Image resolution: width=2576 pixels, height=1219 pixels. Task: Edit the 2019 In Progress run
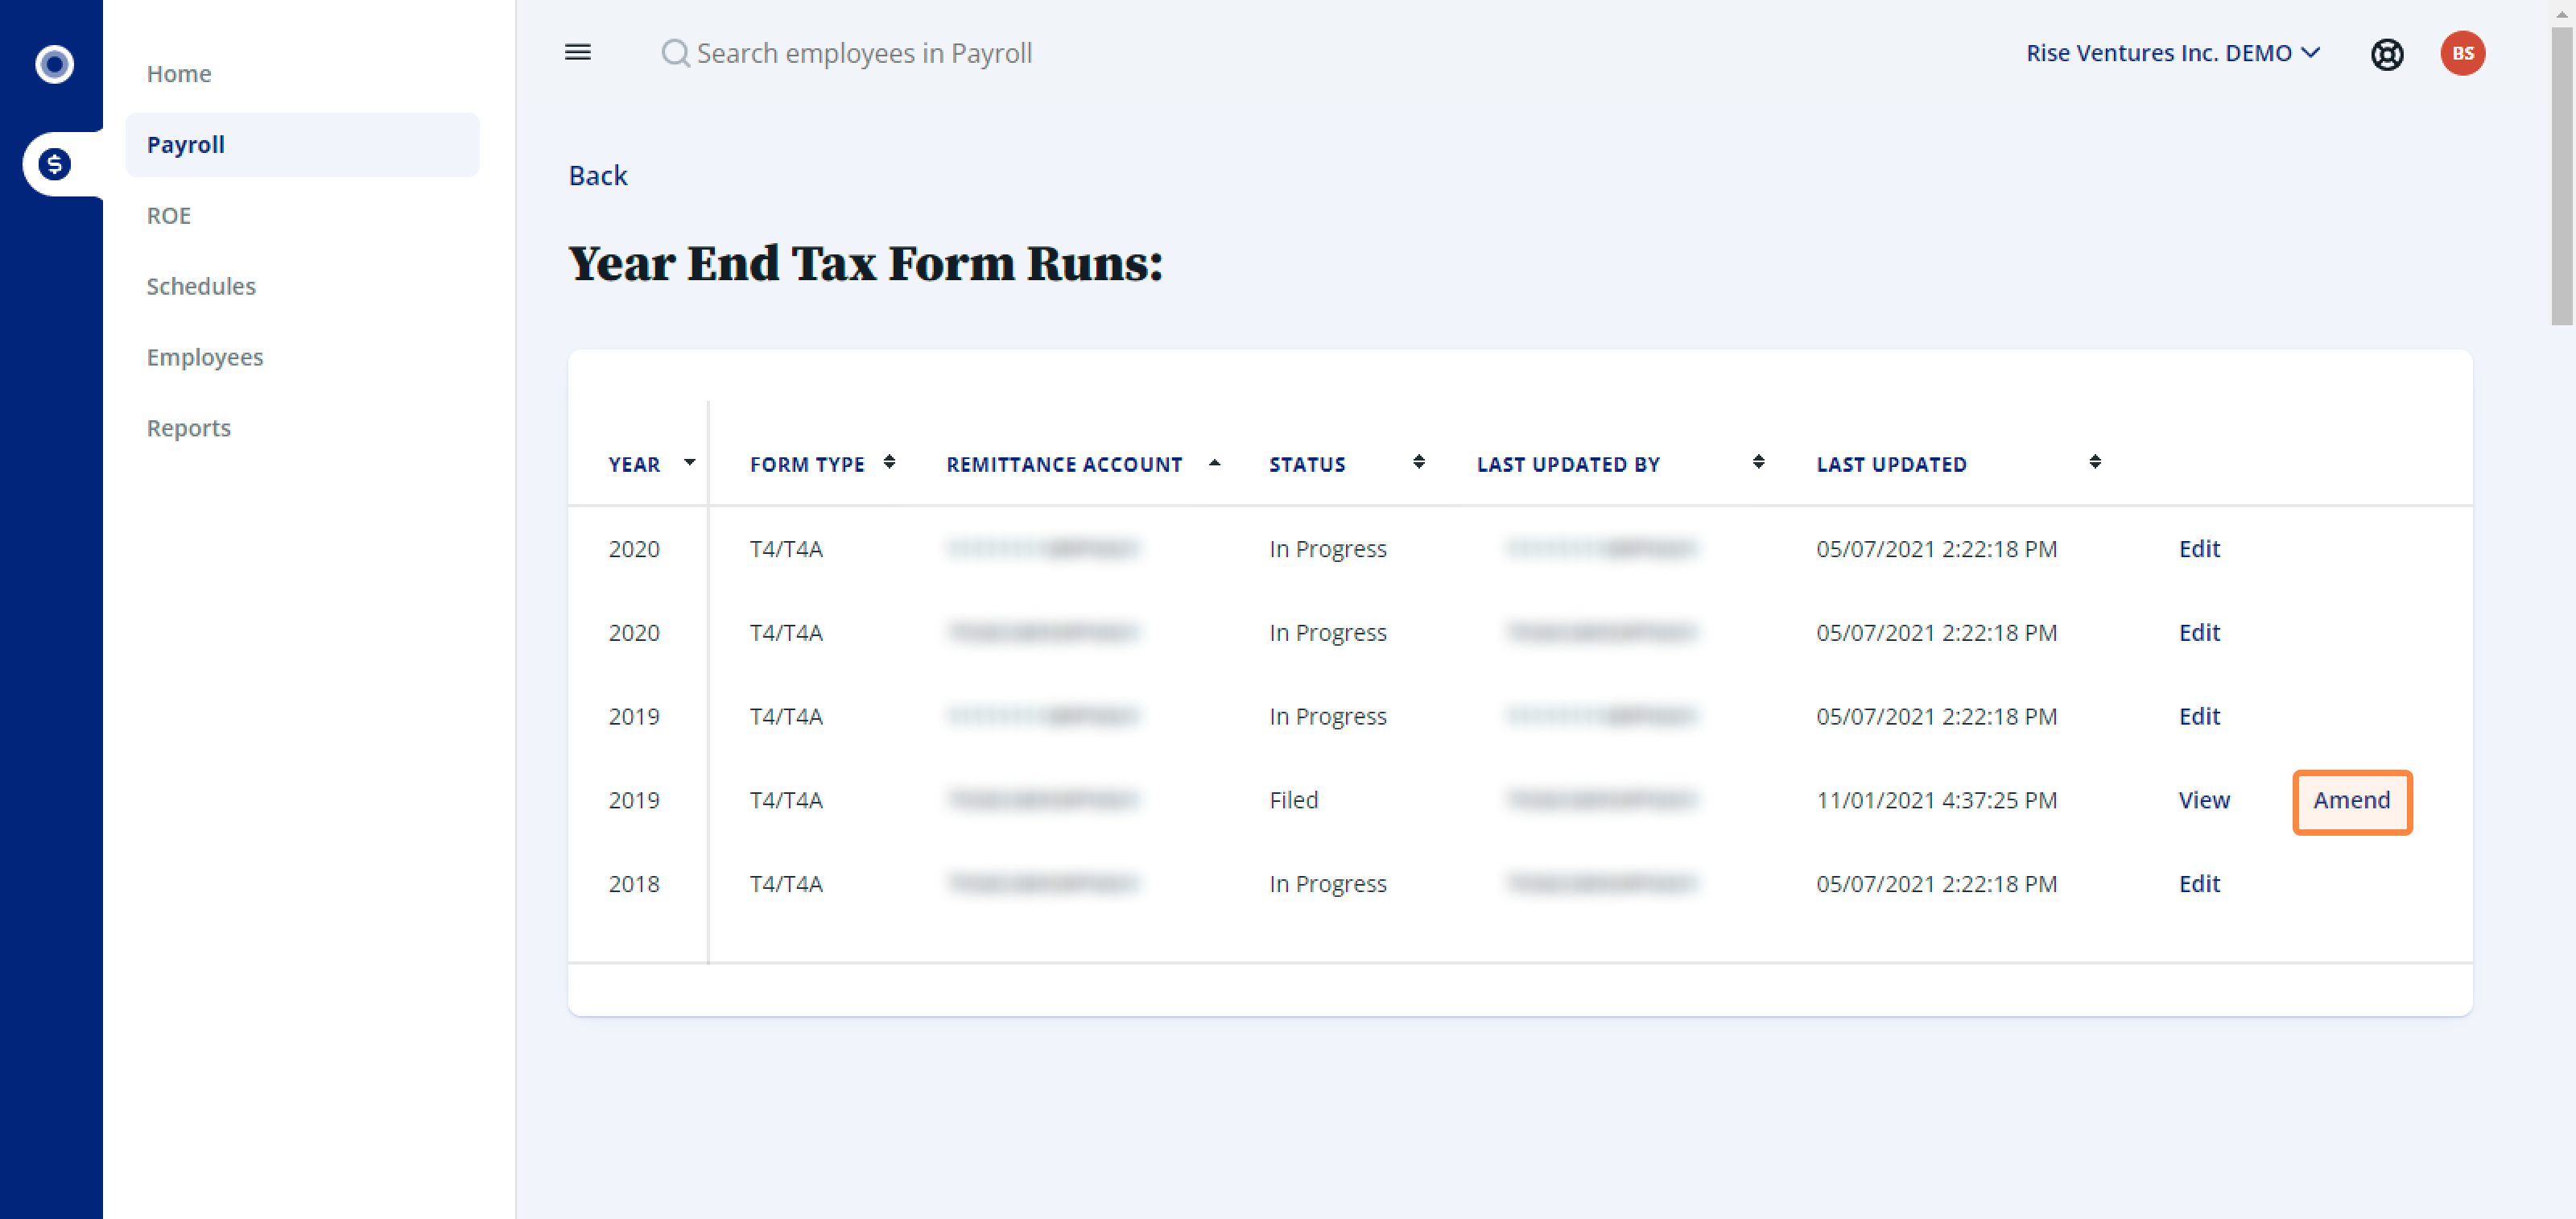(x=2199, y=717)
